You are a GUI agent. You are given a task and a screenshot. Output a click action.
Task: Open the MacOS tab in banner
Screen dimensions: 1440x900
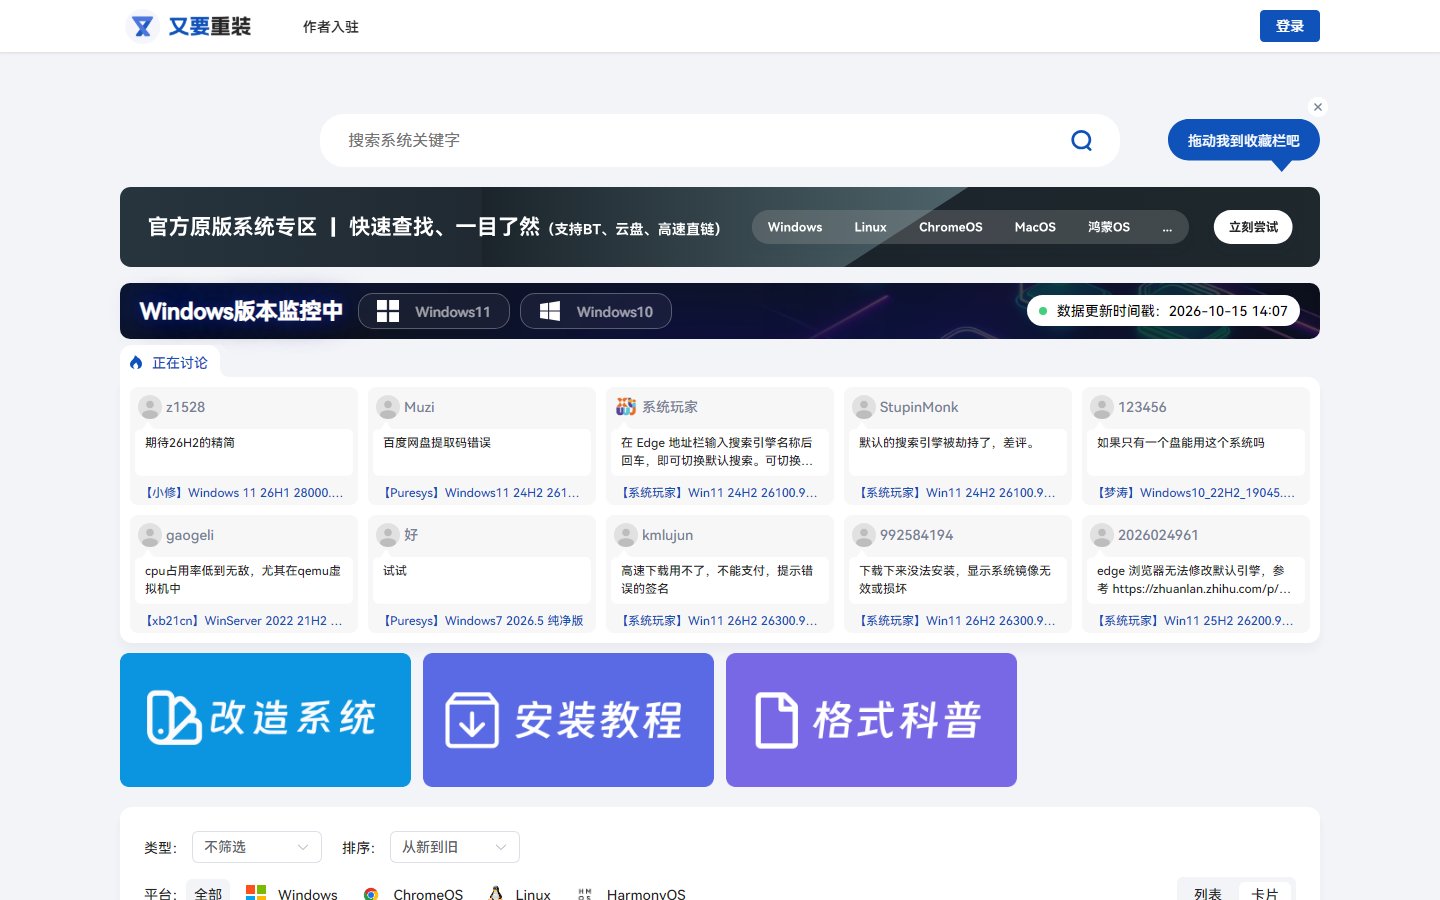[1035, 227]
